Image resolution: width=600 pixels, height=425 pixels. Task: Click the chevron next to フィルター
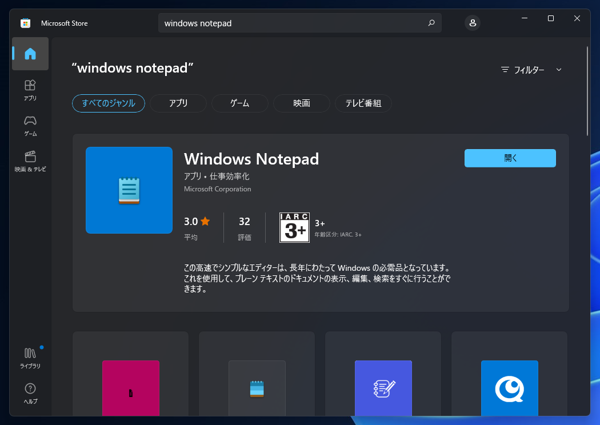tap(559, 70)
